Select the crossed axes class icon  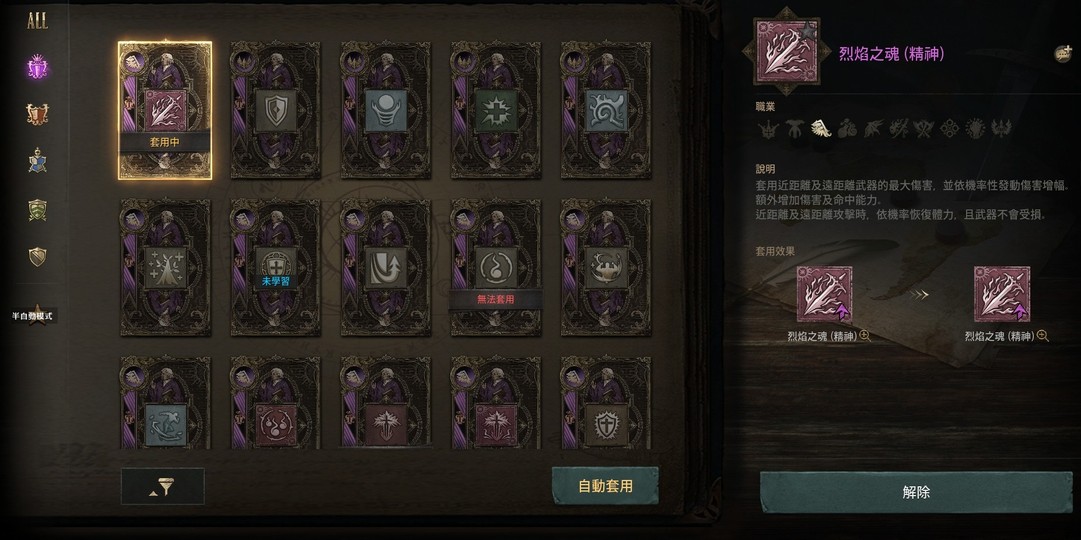[x=923, y=128]
